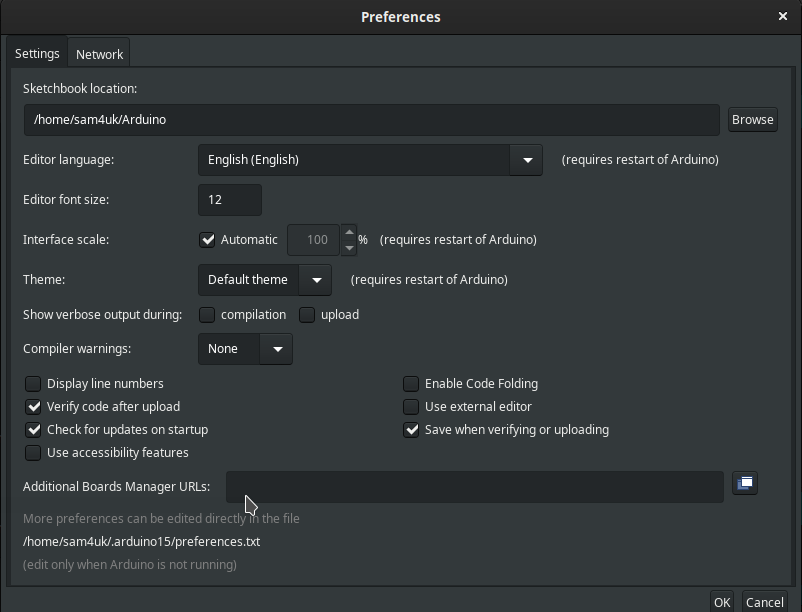Enable Display line numbers

click(x=33, y=383)
